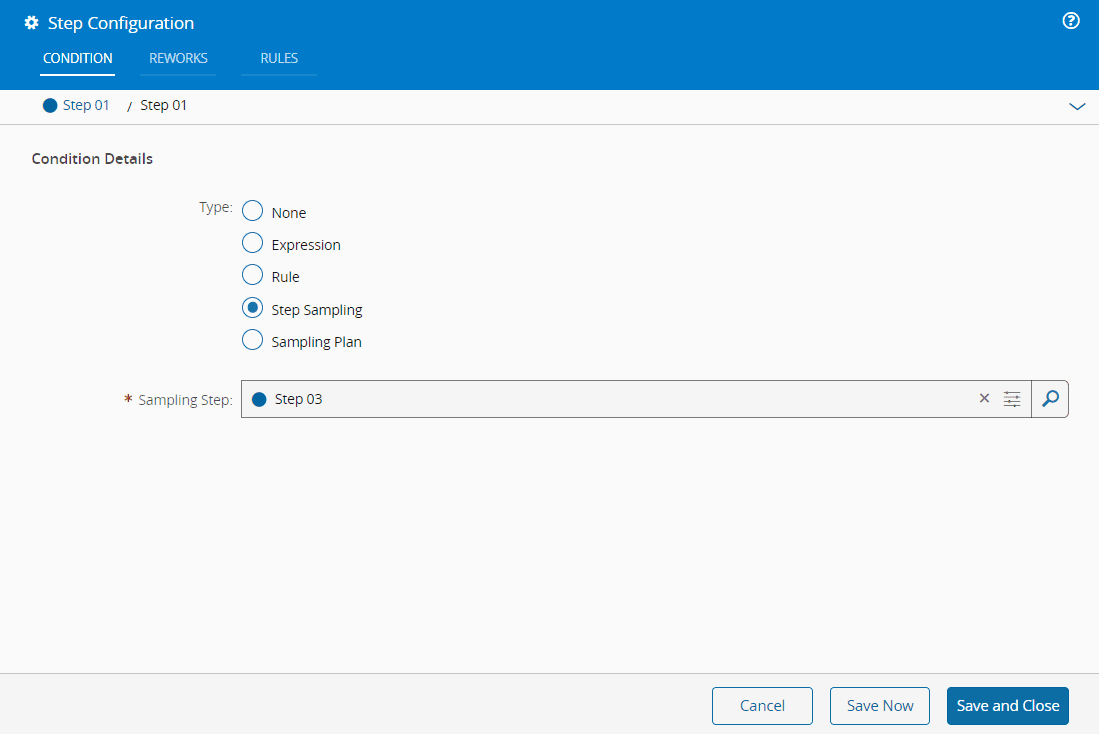Image resolution: width=1099 pixels, height=734 pixels.
Task: Expand the breadcrumb chevron dropdown
Action: click(1077, 106)
